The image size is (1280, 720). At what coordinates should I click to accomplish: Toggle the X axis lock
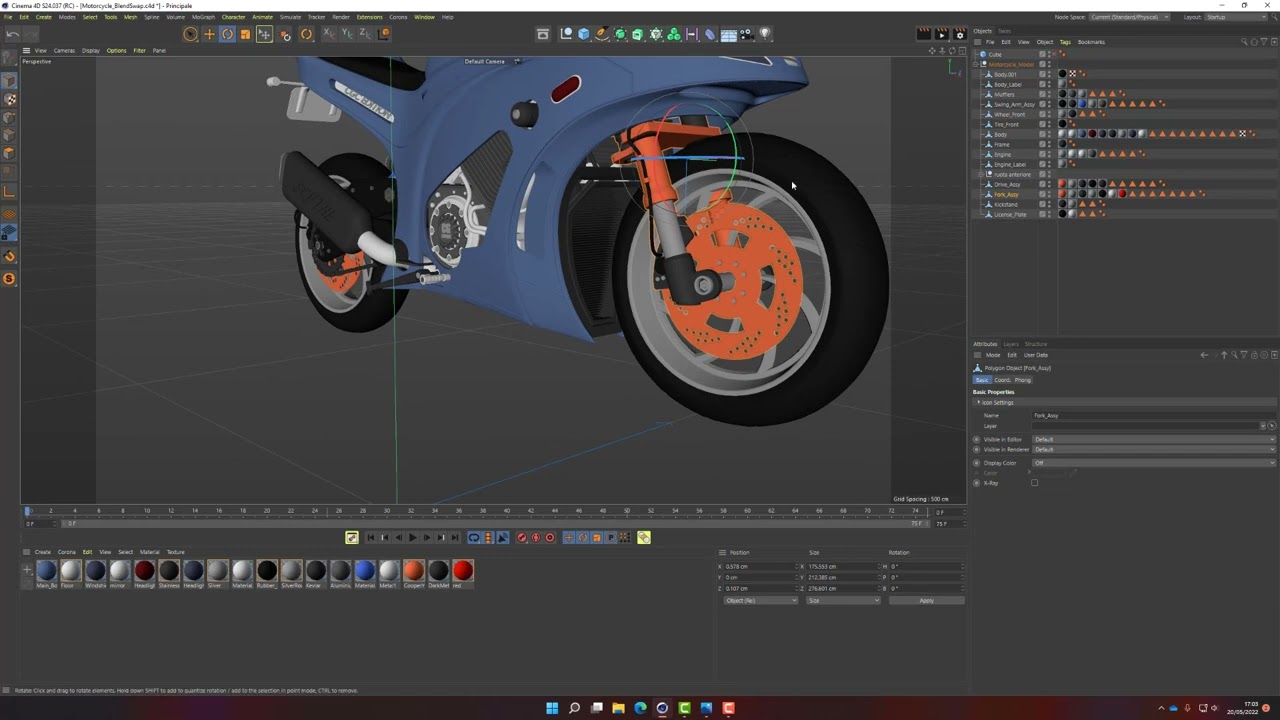(x=328, y=34)
